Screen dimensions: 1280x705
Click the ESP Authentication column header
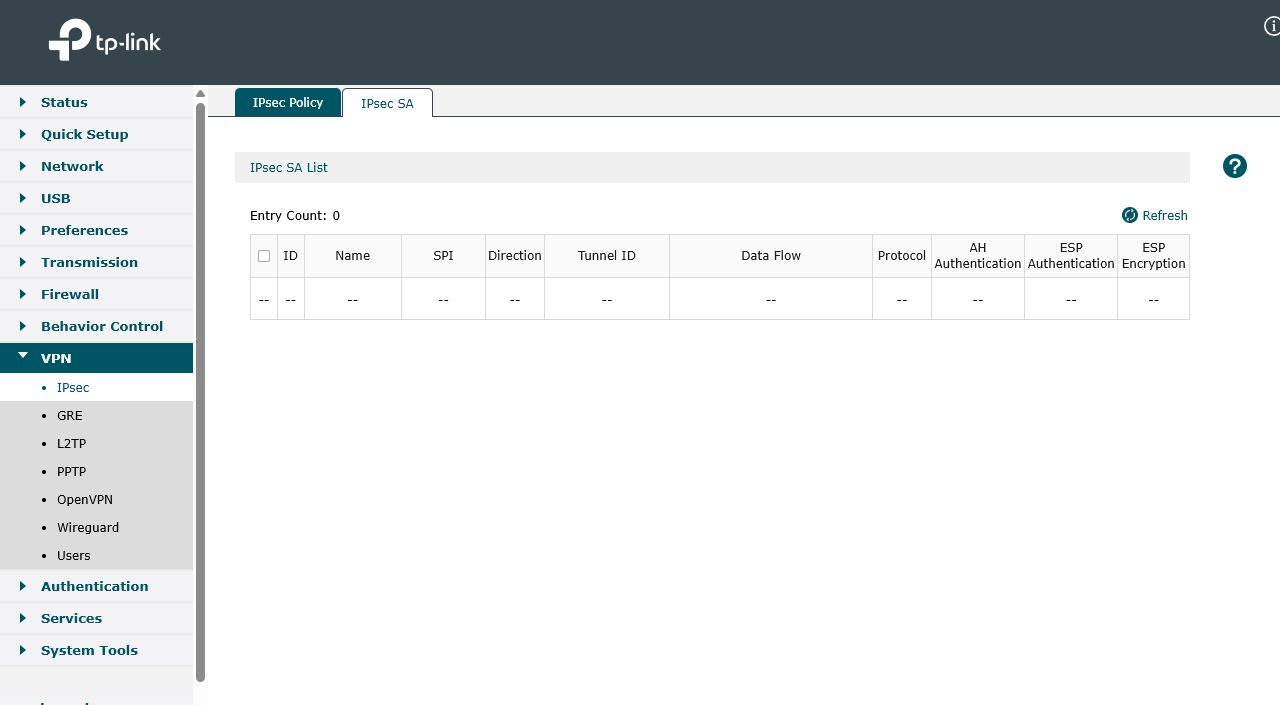(1071, 256)
